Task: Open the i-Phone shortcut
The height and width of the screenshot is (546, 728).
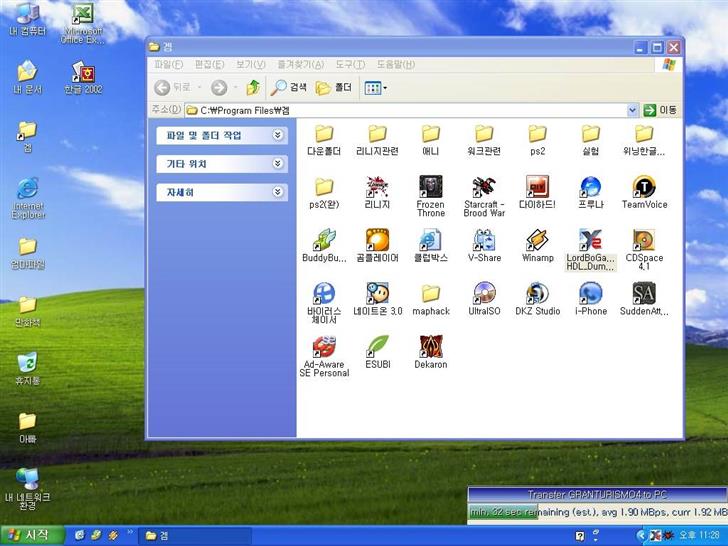Action: [x=591, y=299]
